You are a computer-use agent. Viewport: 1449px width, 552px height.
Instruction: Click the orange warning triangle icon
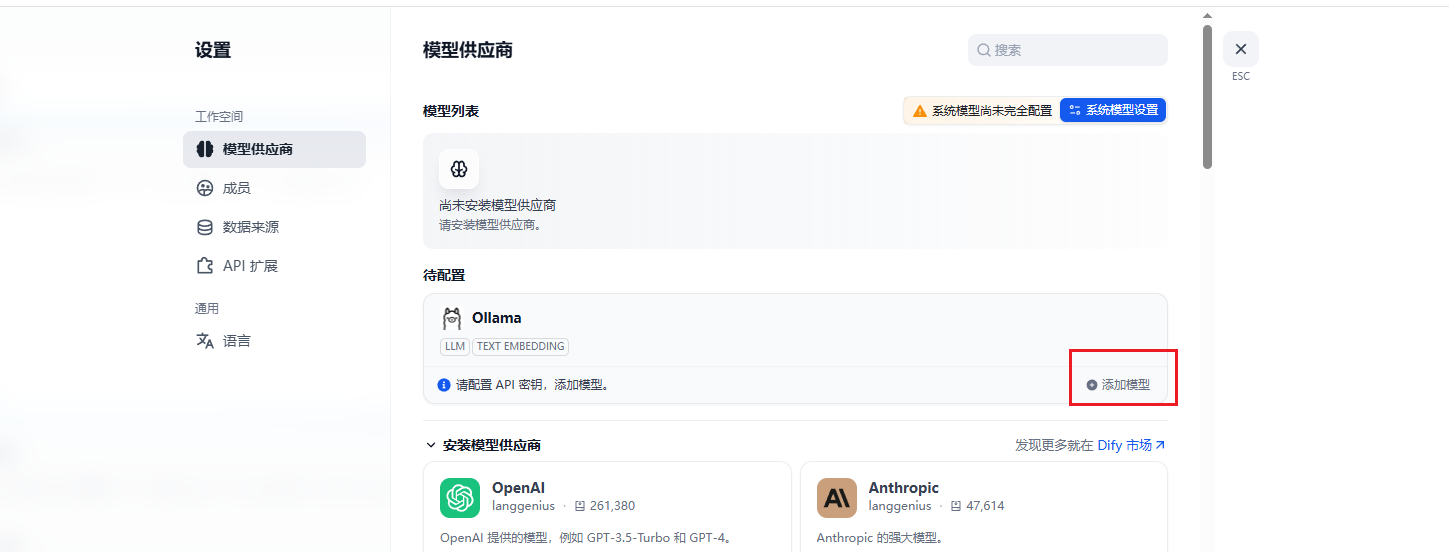(920, 110)
